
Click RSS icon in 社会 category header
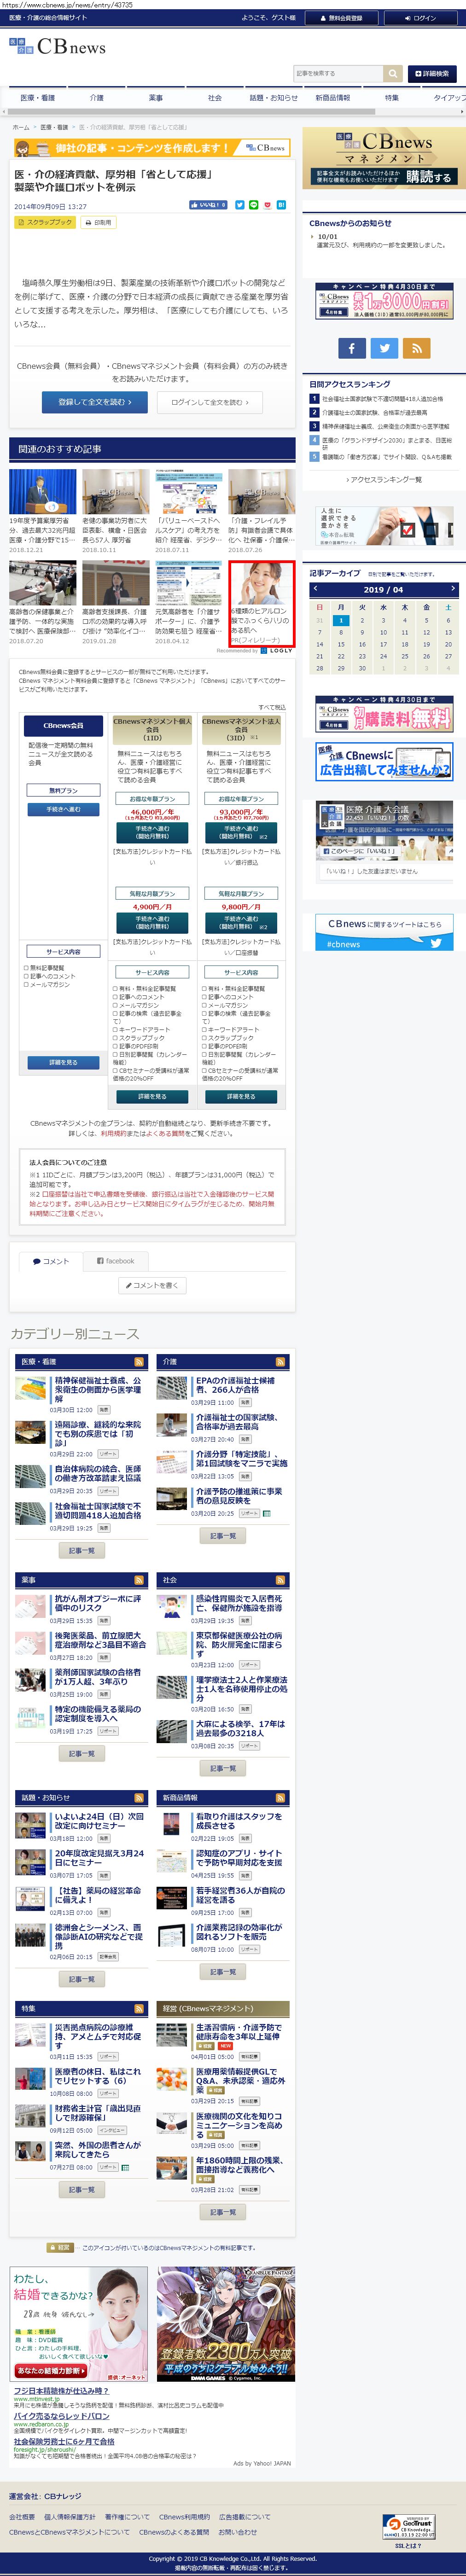[x=281, y=1579]
